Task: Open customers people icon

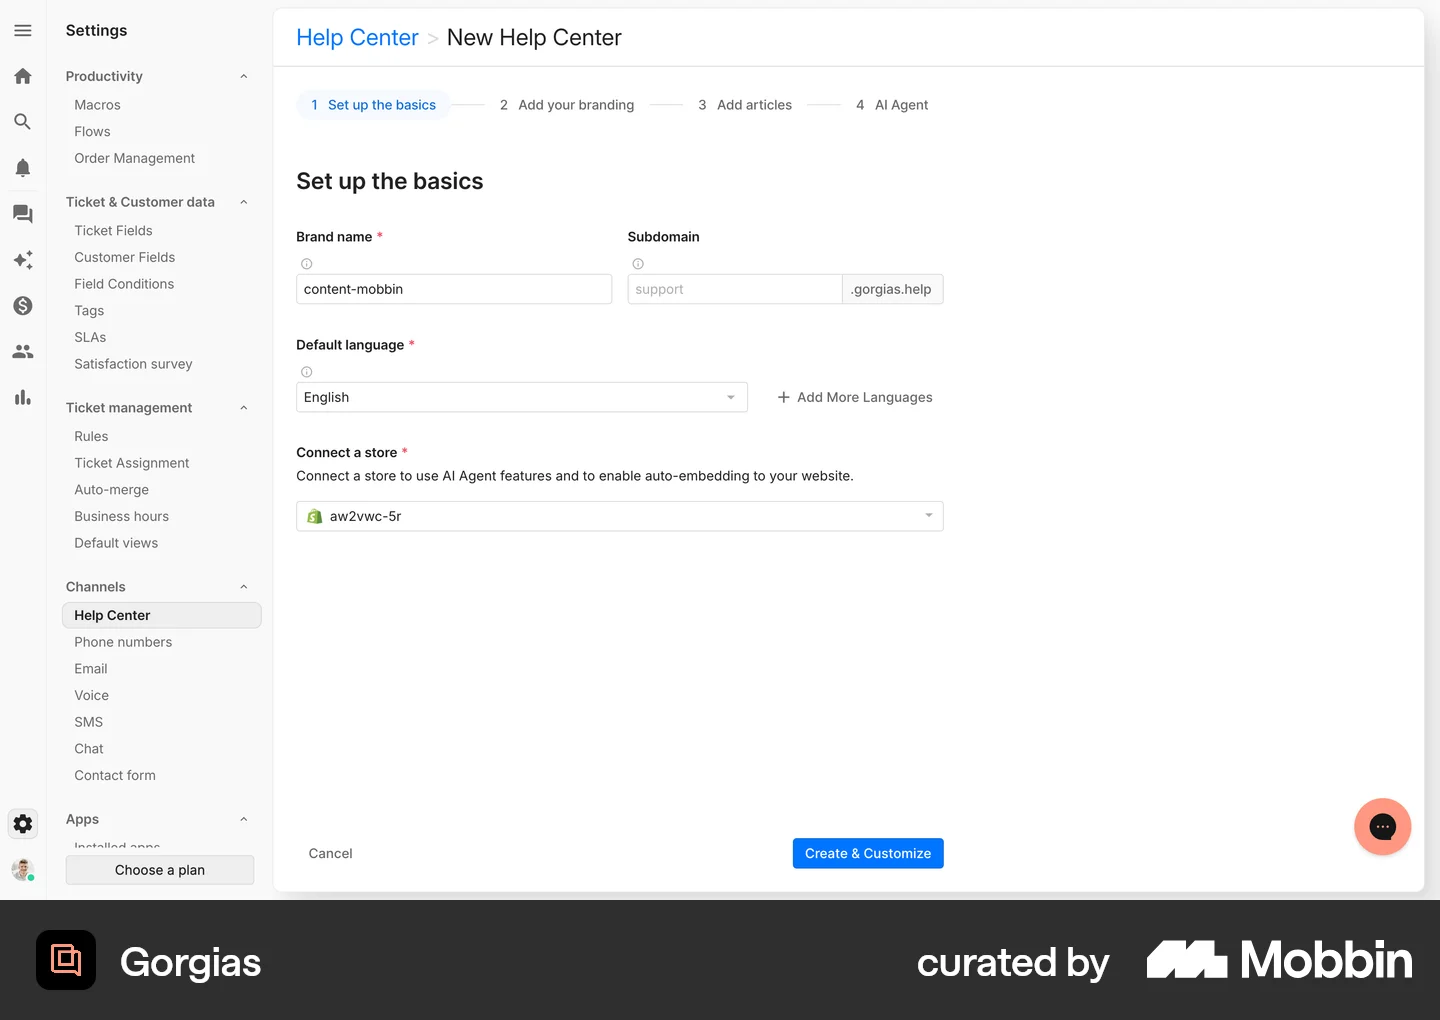Action: 23,352
